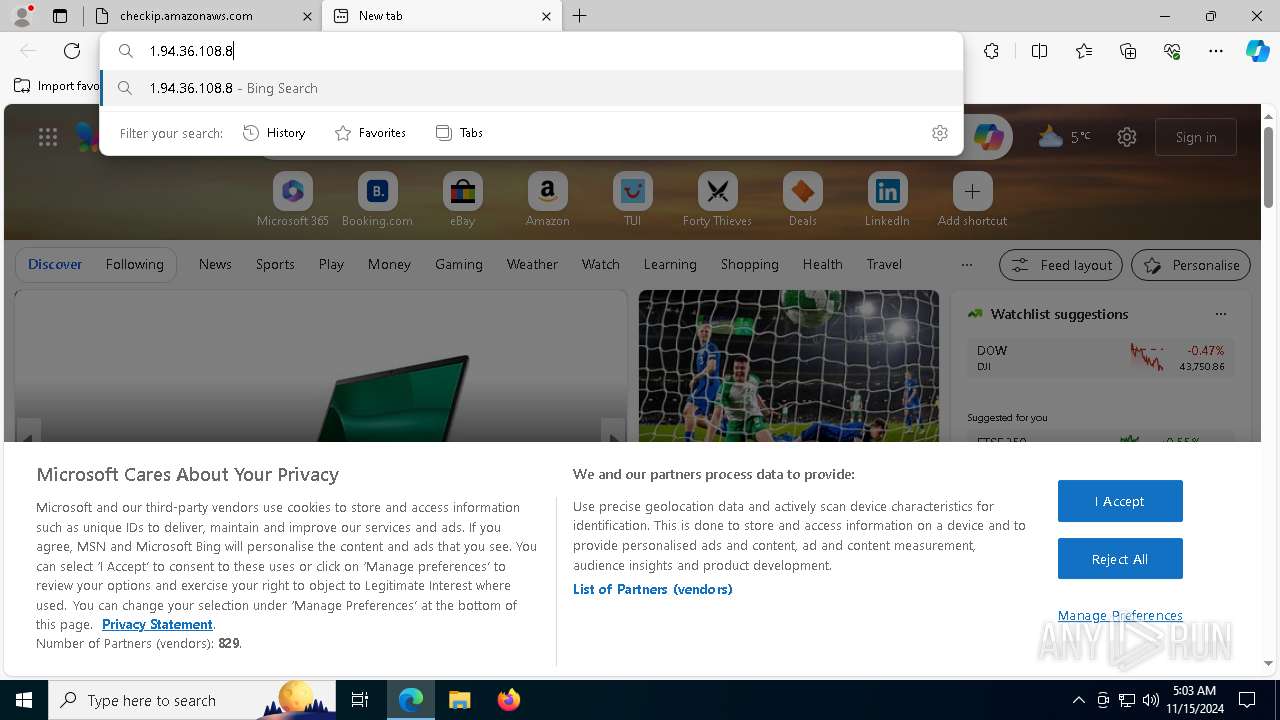Open Settings and more ellipsis menu

click(1216, 51)
